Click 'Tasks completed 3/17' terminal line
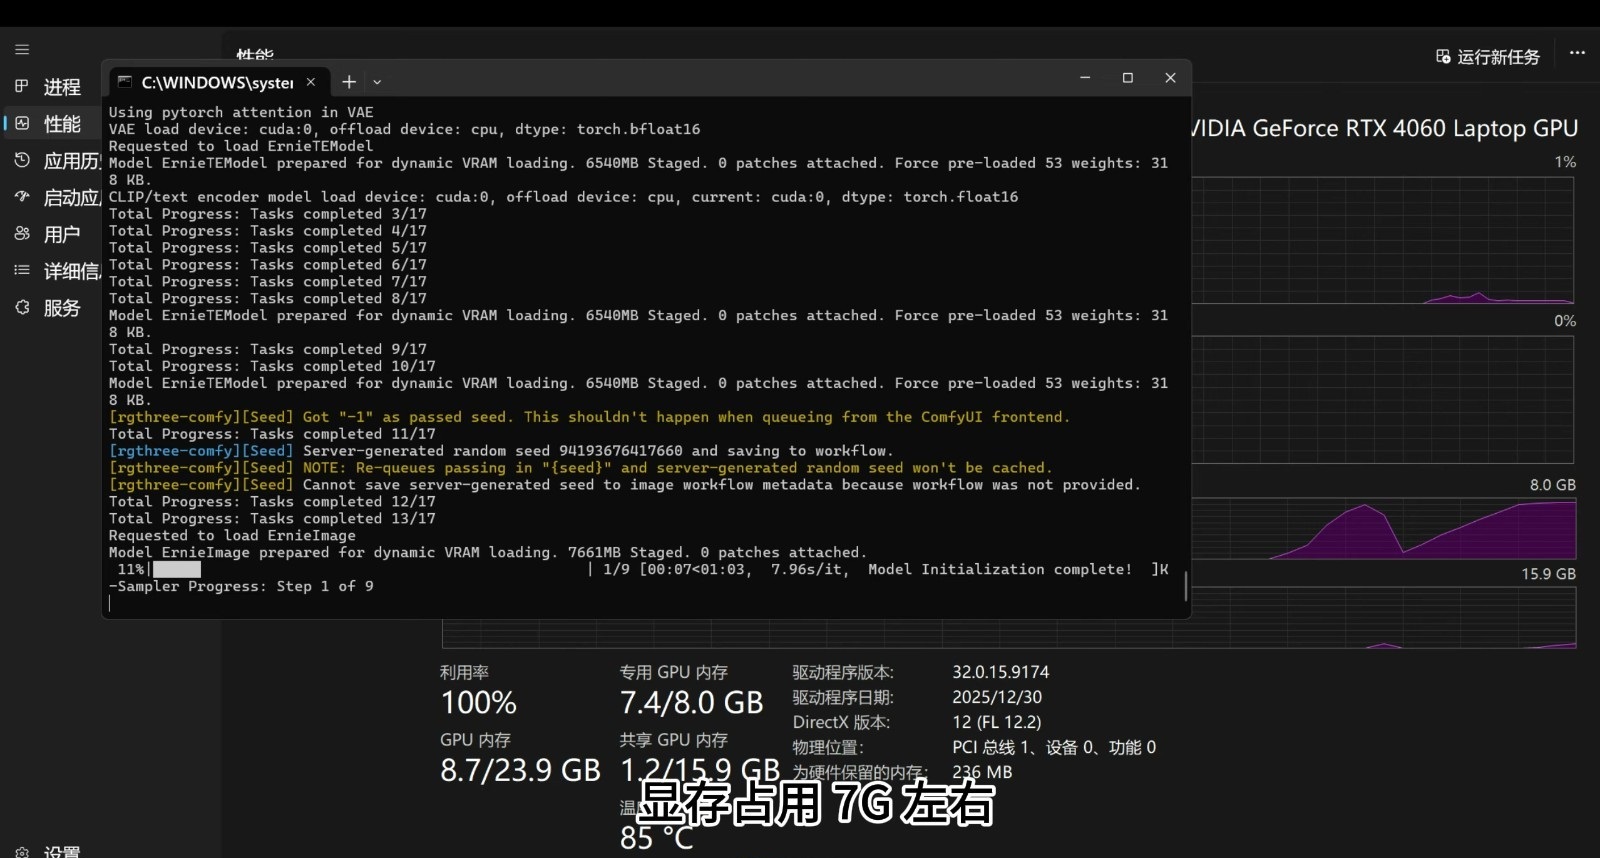The image size is (1600, 858). click(x=268, y=214)
